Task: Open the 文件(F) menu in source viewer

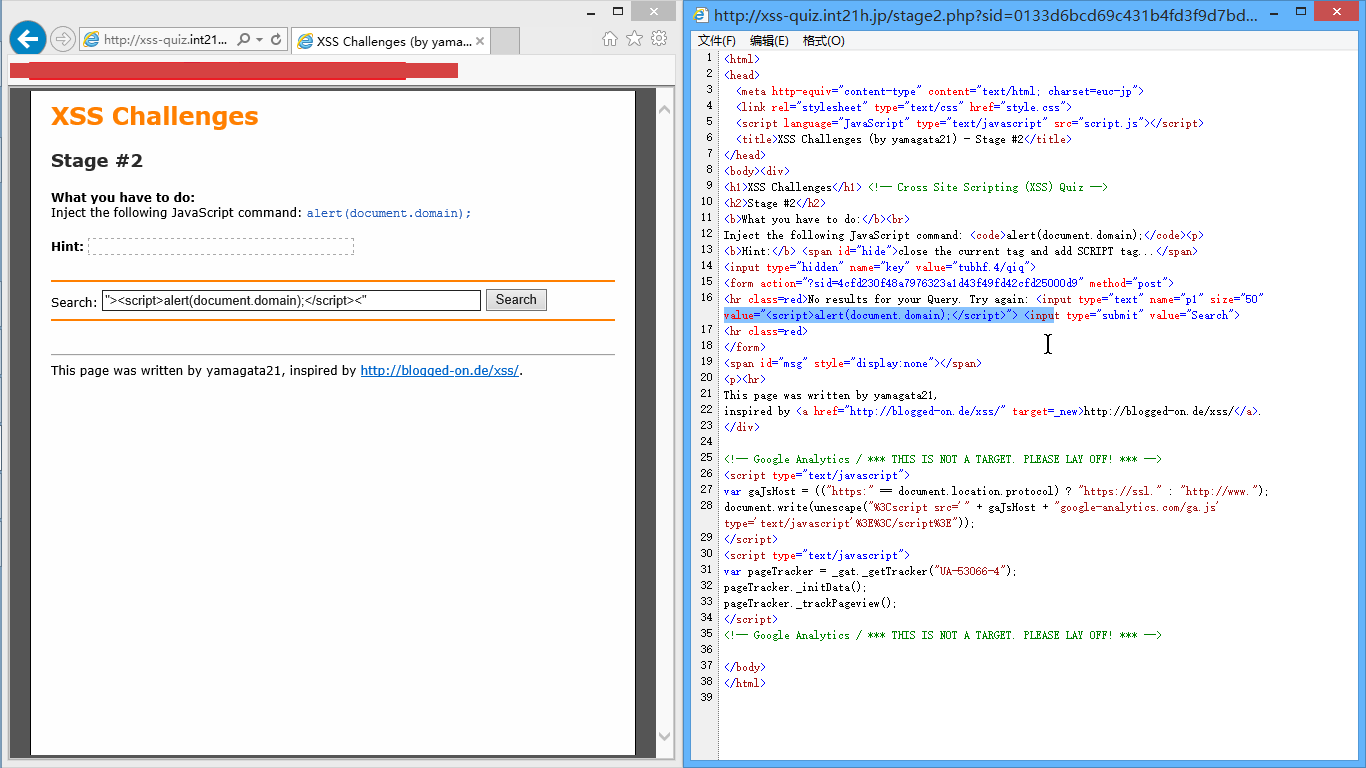Action: click(x=716, y=41)
